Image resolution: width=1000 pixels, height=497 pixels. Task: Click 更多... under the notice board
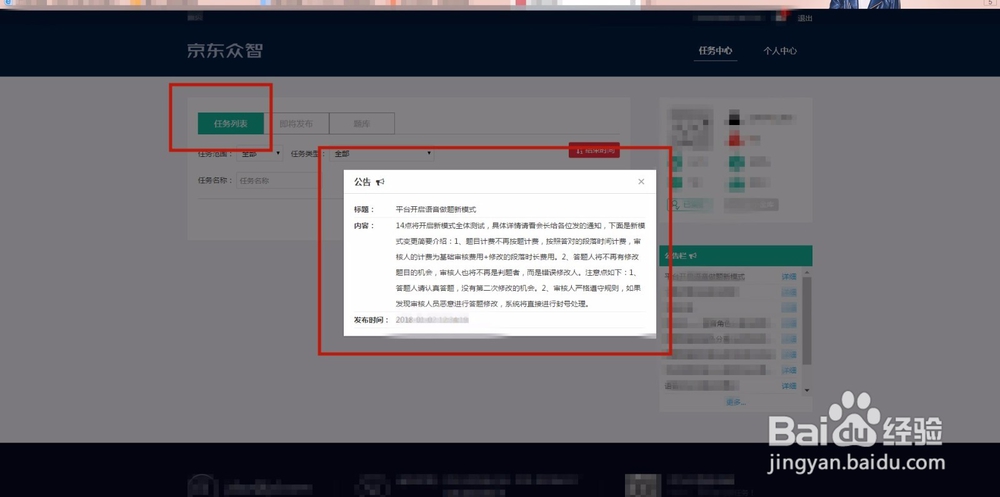click(x=735, y=402)
